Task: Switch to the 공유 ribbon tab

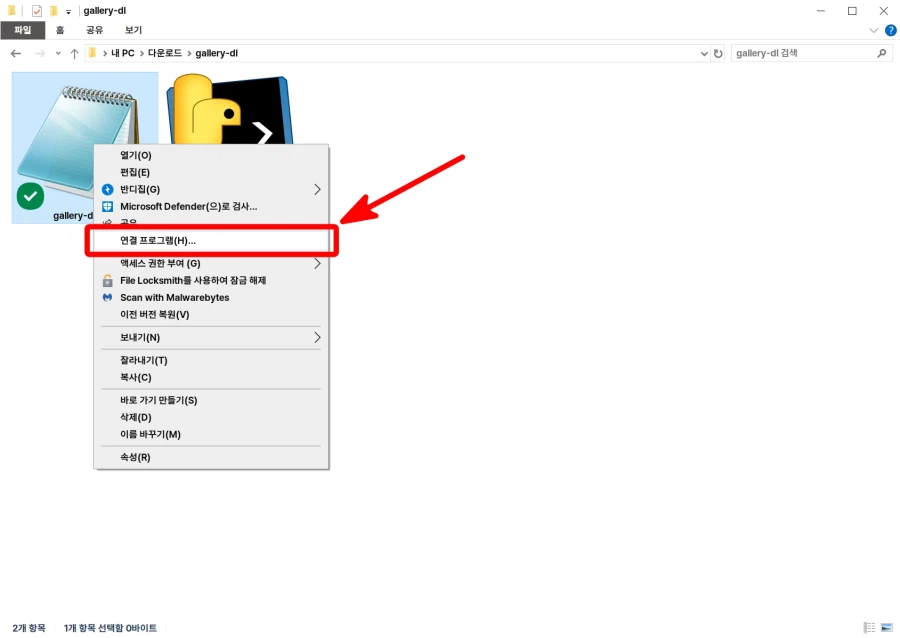Action: (94, 30)
